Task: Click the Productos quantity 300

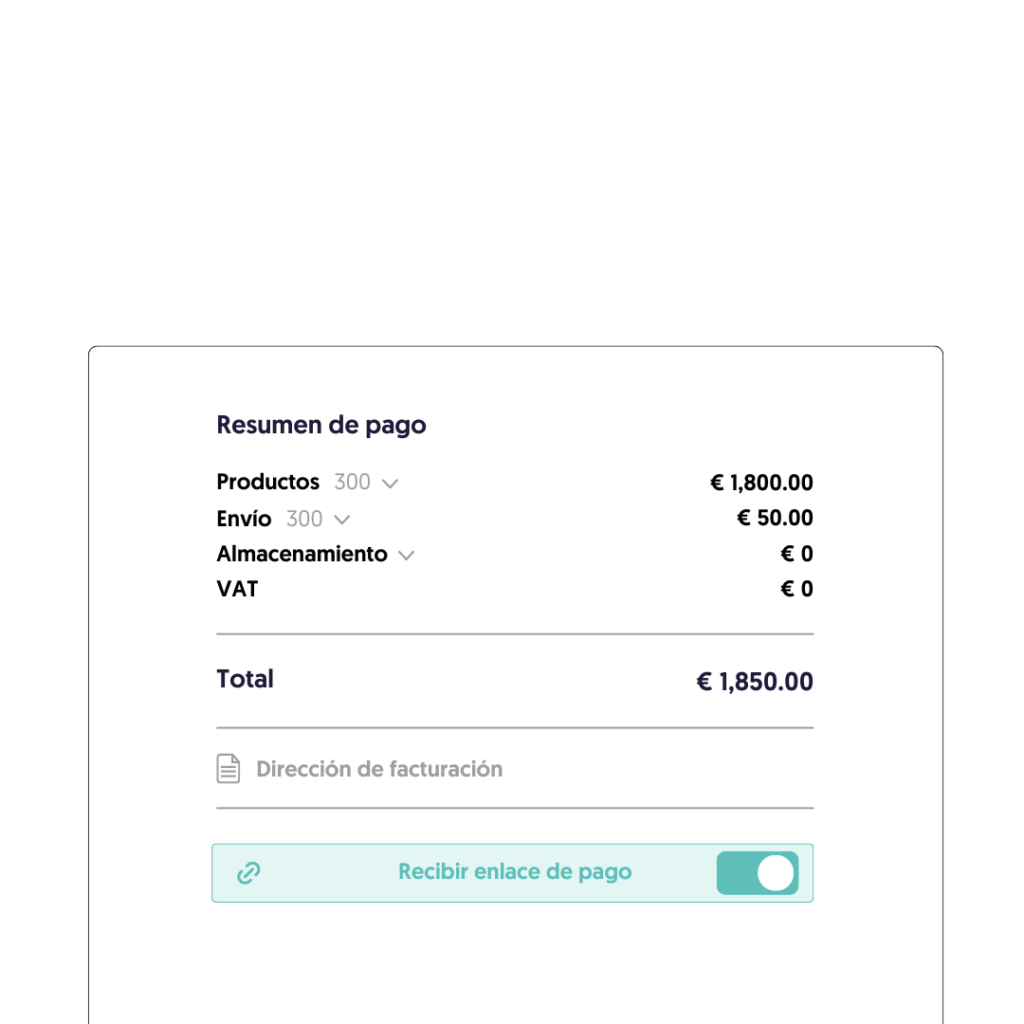Action: pos(352,482)
